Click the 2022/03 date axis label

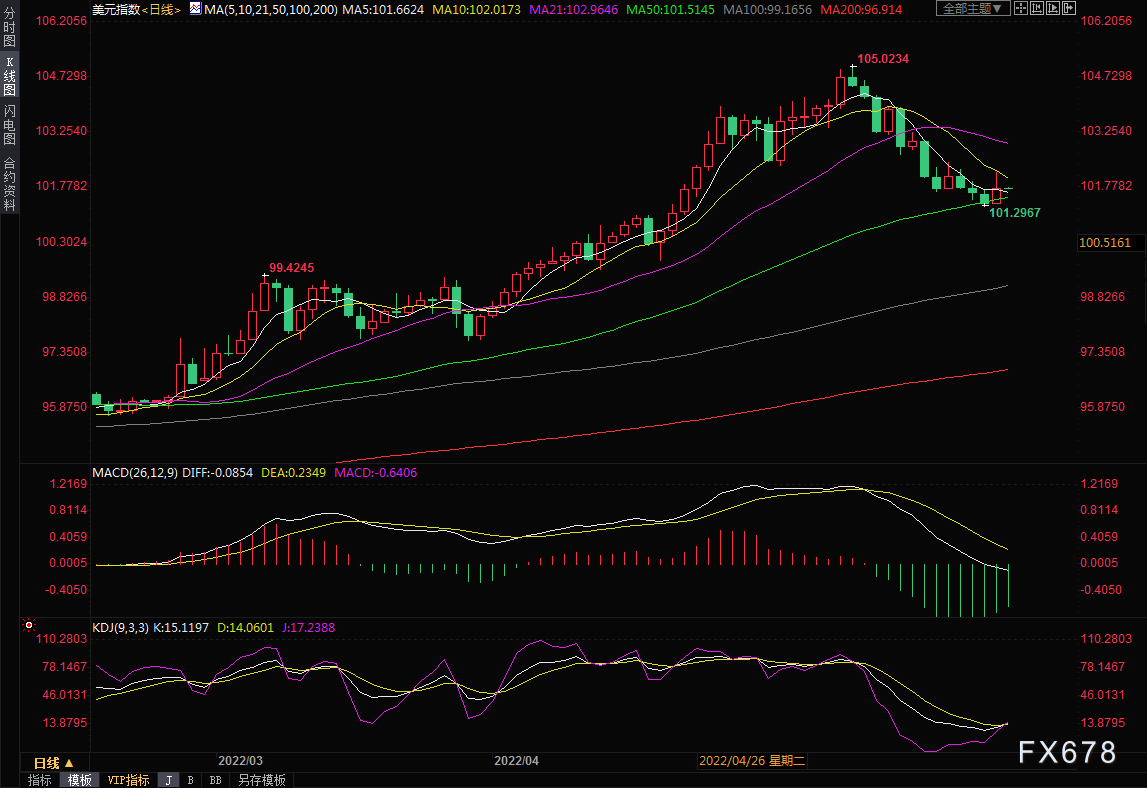click(240, 761)
